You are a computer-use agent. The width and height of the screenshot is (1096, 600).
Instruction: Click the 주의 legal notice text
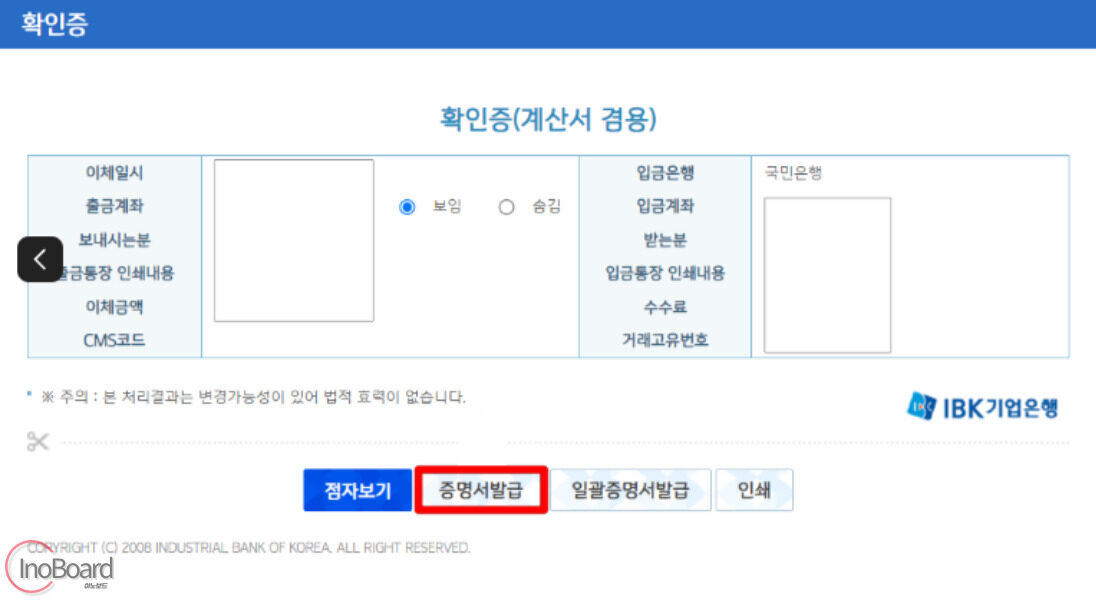[253, 397]
